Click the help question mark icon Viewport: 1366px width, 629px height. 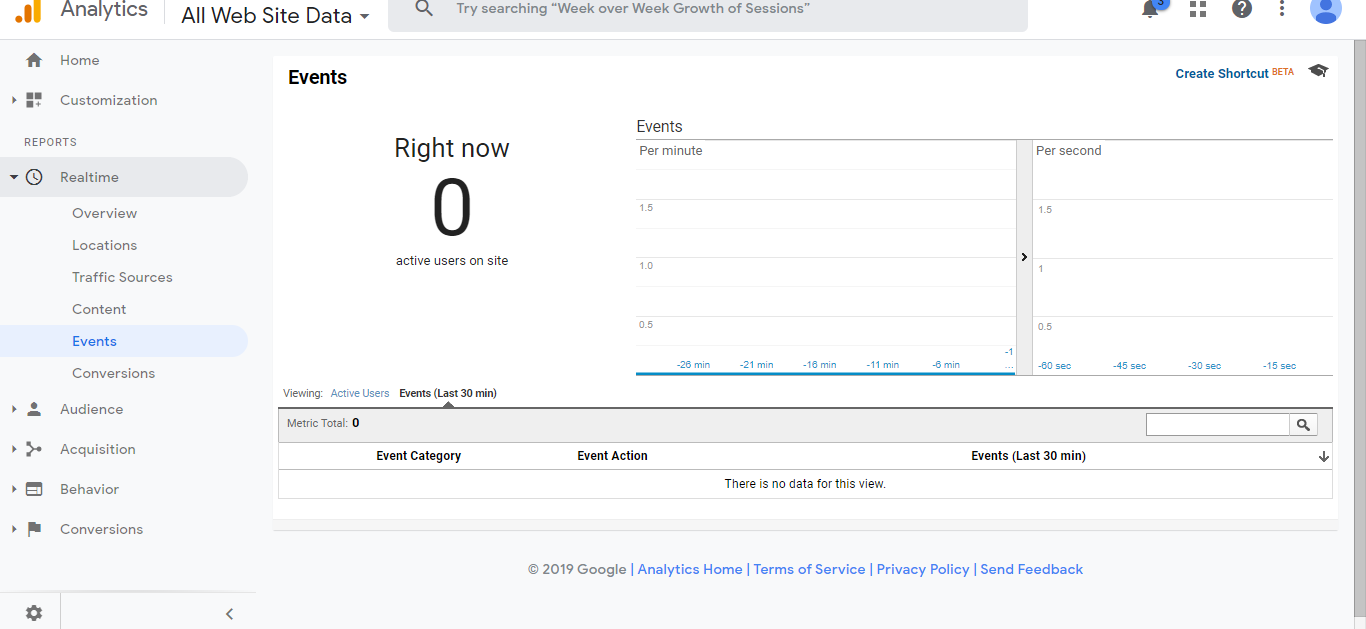1241,9
